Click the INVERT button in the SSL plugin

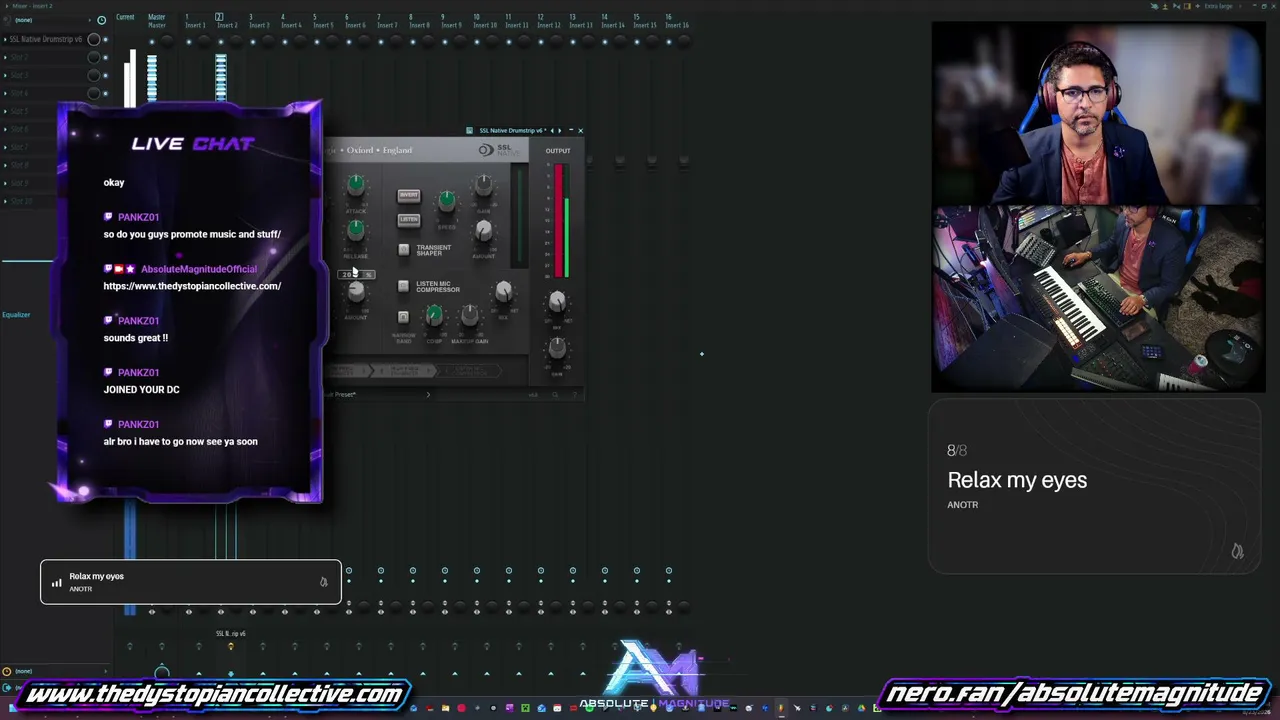409,195
